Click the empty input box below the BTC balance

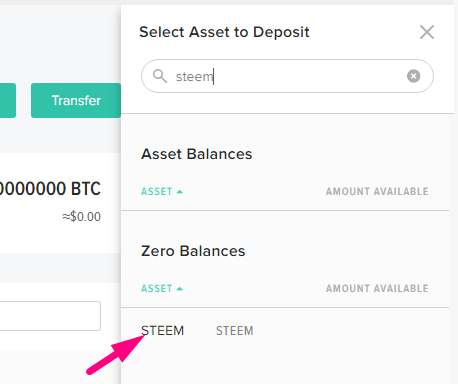pos(50,316)
